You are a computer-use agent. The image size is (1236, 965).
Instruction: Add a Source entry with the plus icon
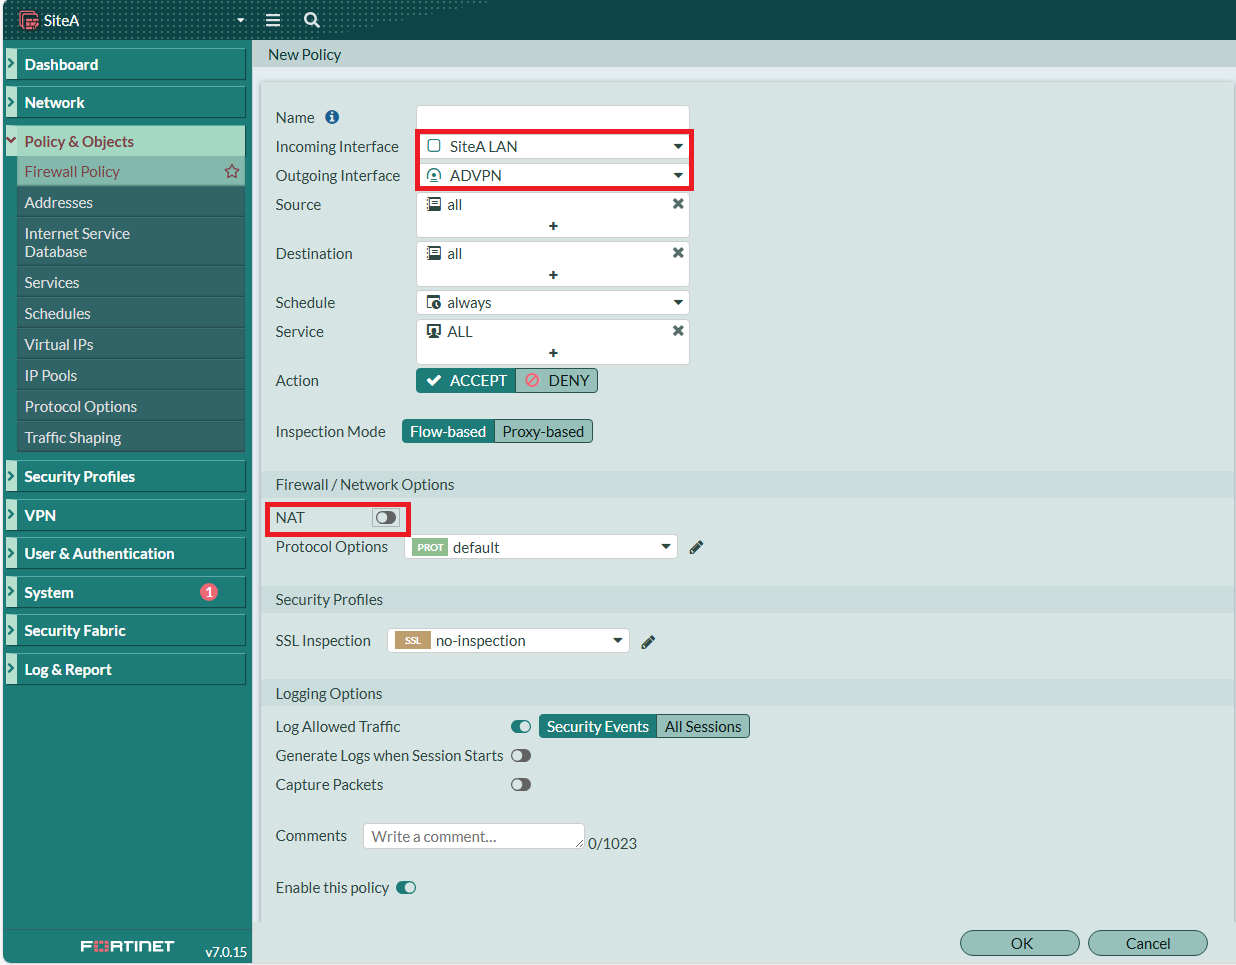pyautogui.click(x=553, y=226)
